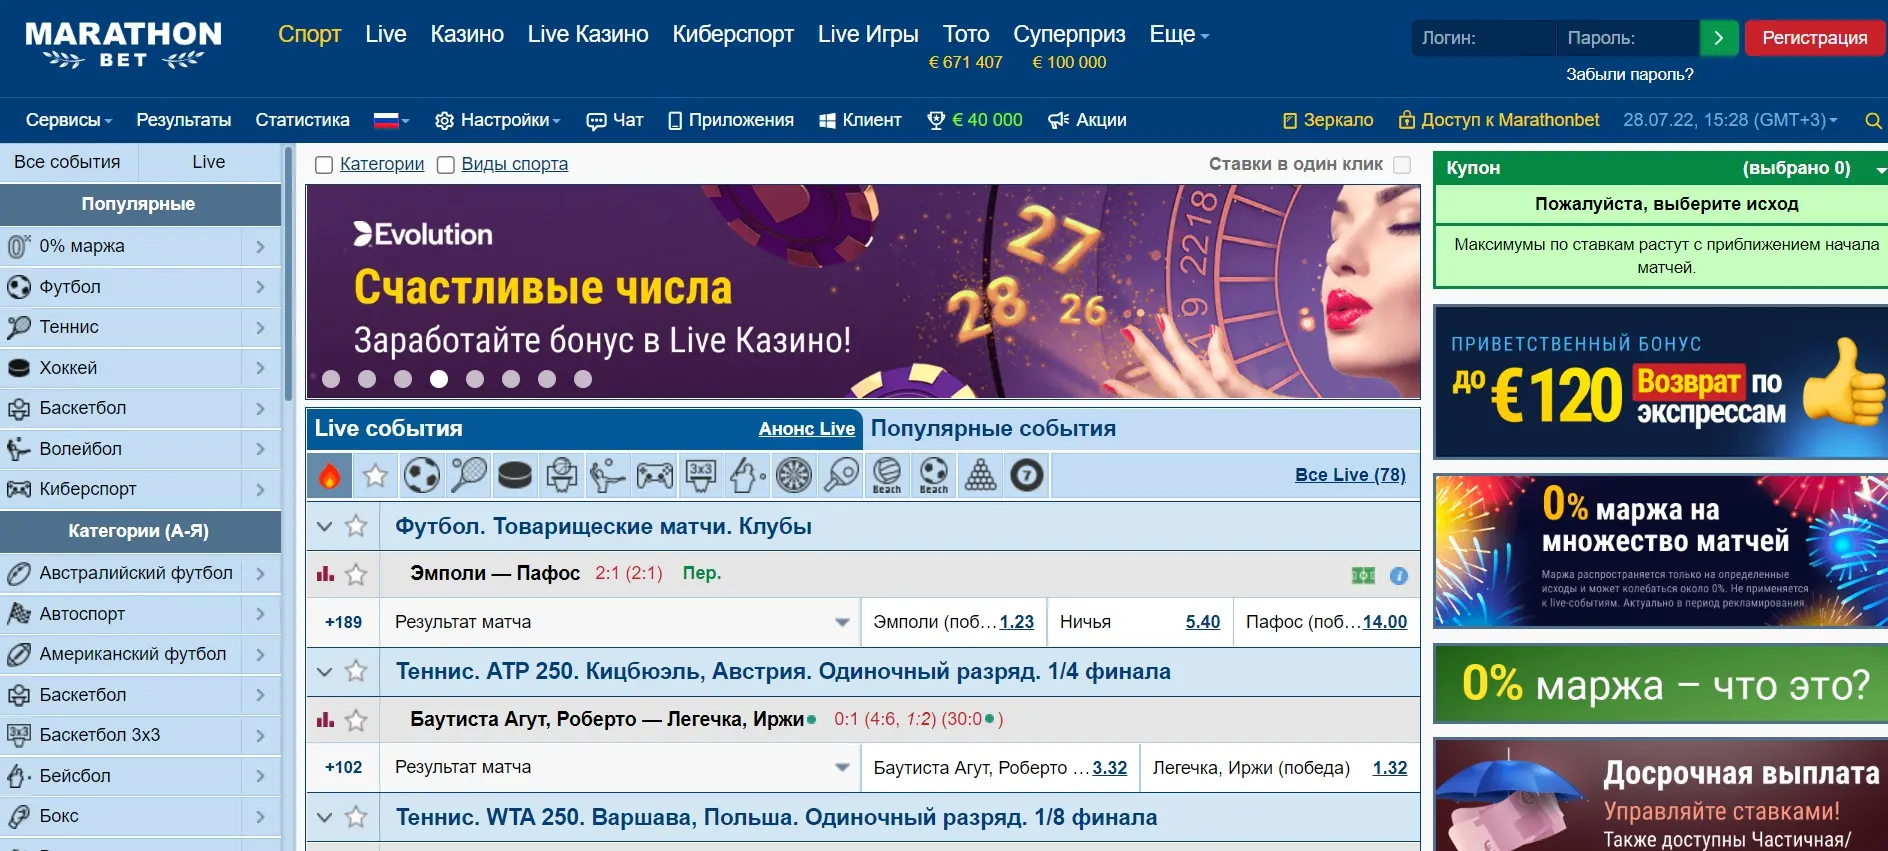
Task: Click the hockey puck filter icon
Action: point(515,475)
